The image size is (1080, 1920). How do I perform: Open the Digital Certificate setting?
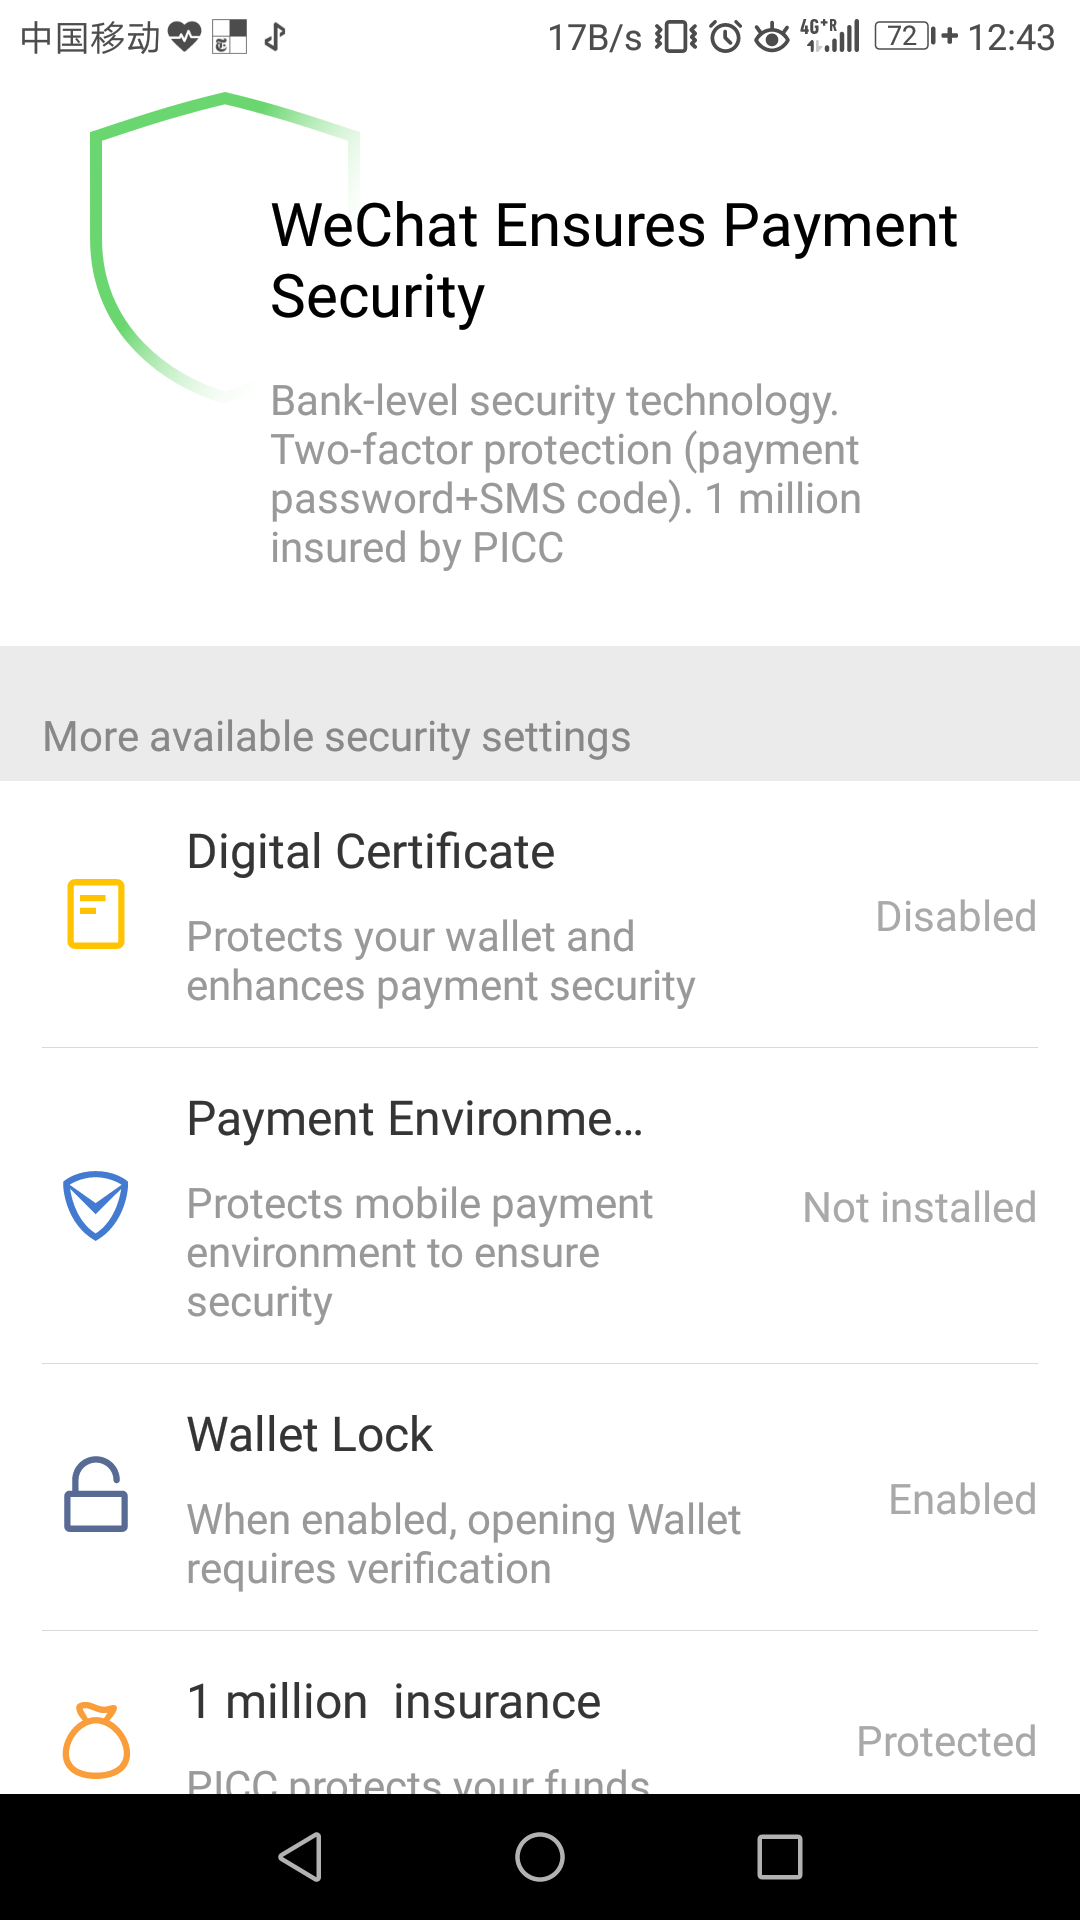(x=371, y=853)
